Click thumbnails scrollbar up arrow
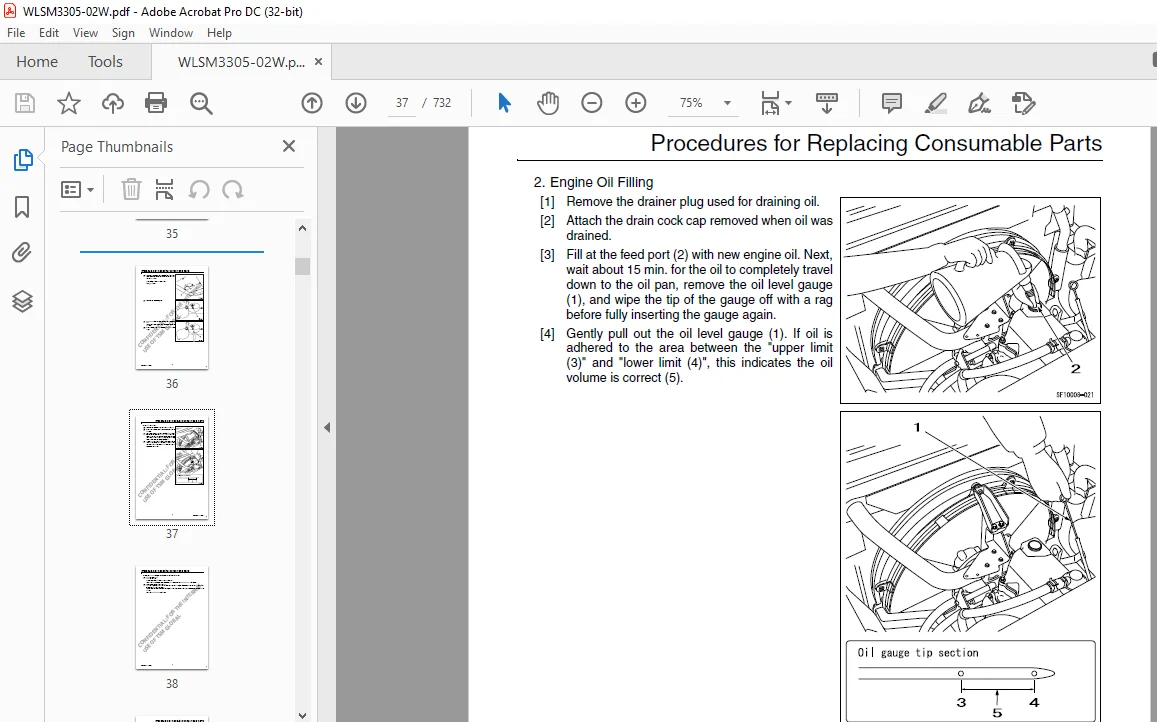Screen dimensions: 1157x722 (302, 228)
